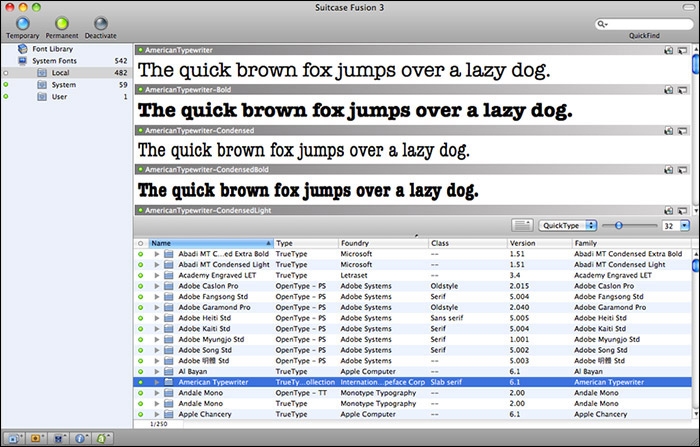Click the first icon in bottom toolbar

[x=14, y=438]
